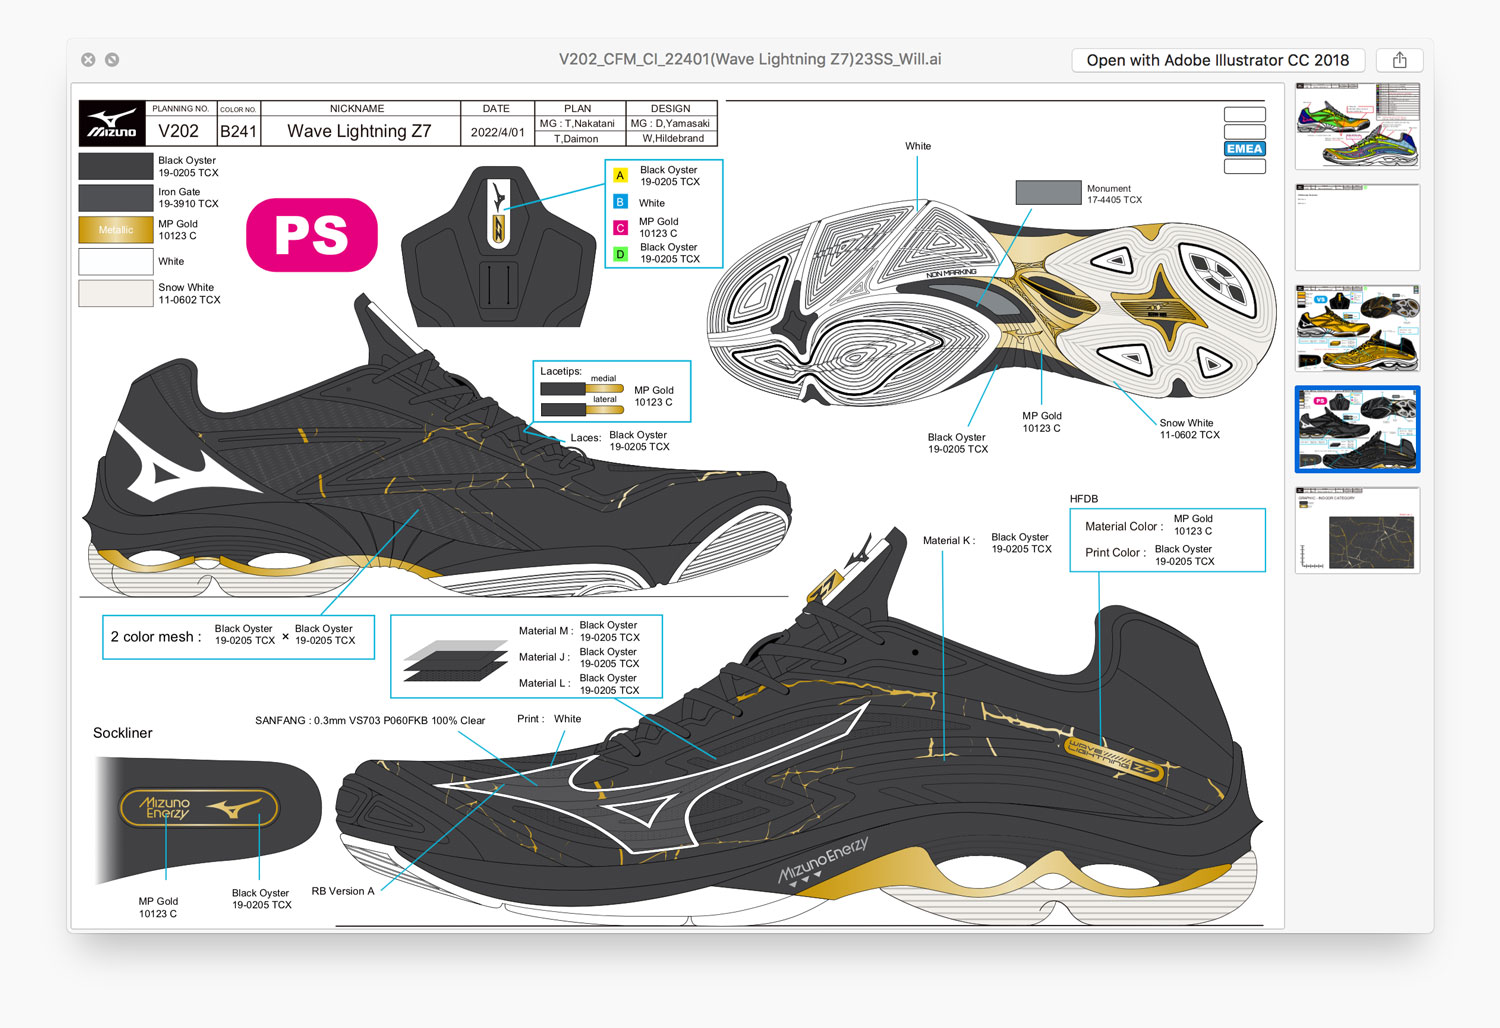The height and width of the screenshot is (1028, 1500).
Task: Click the Wave Lightning Z7 nickname field
Action: [359, 131]
